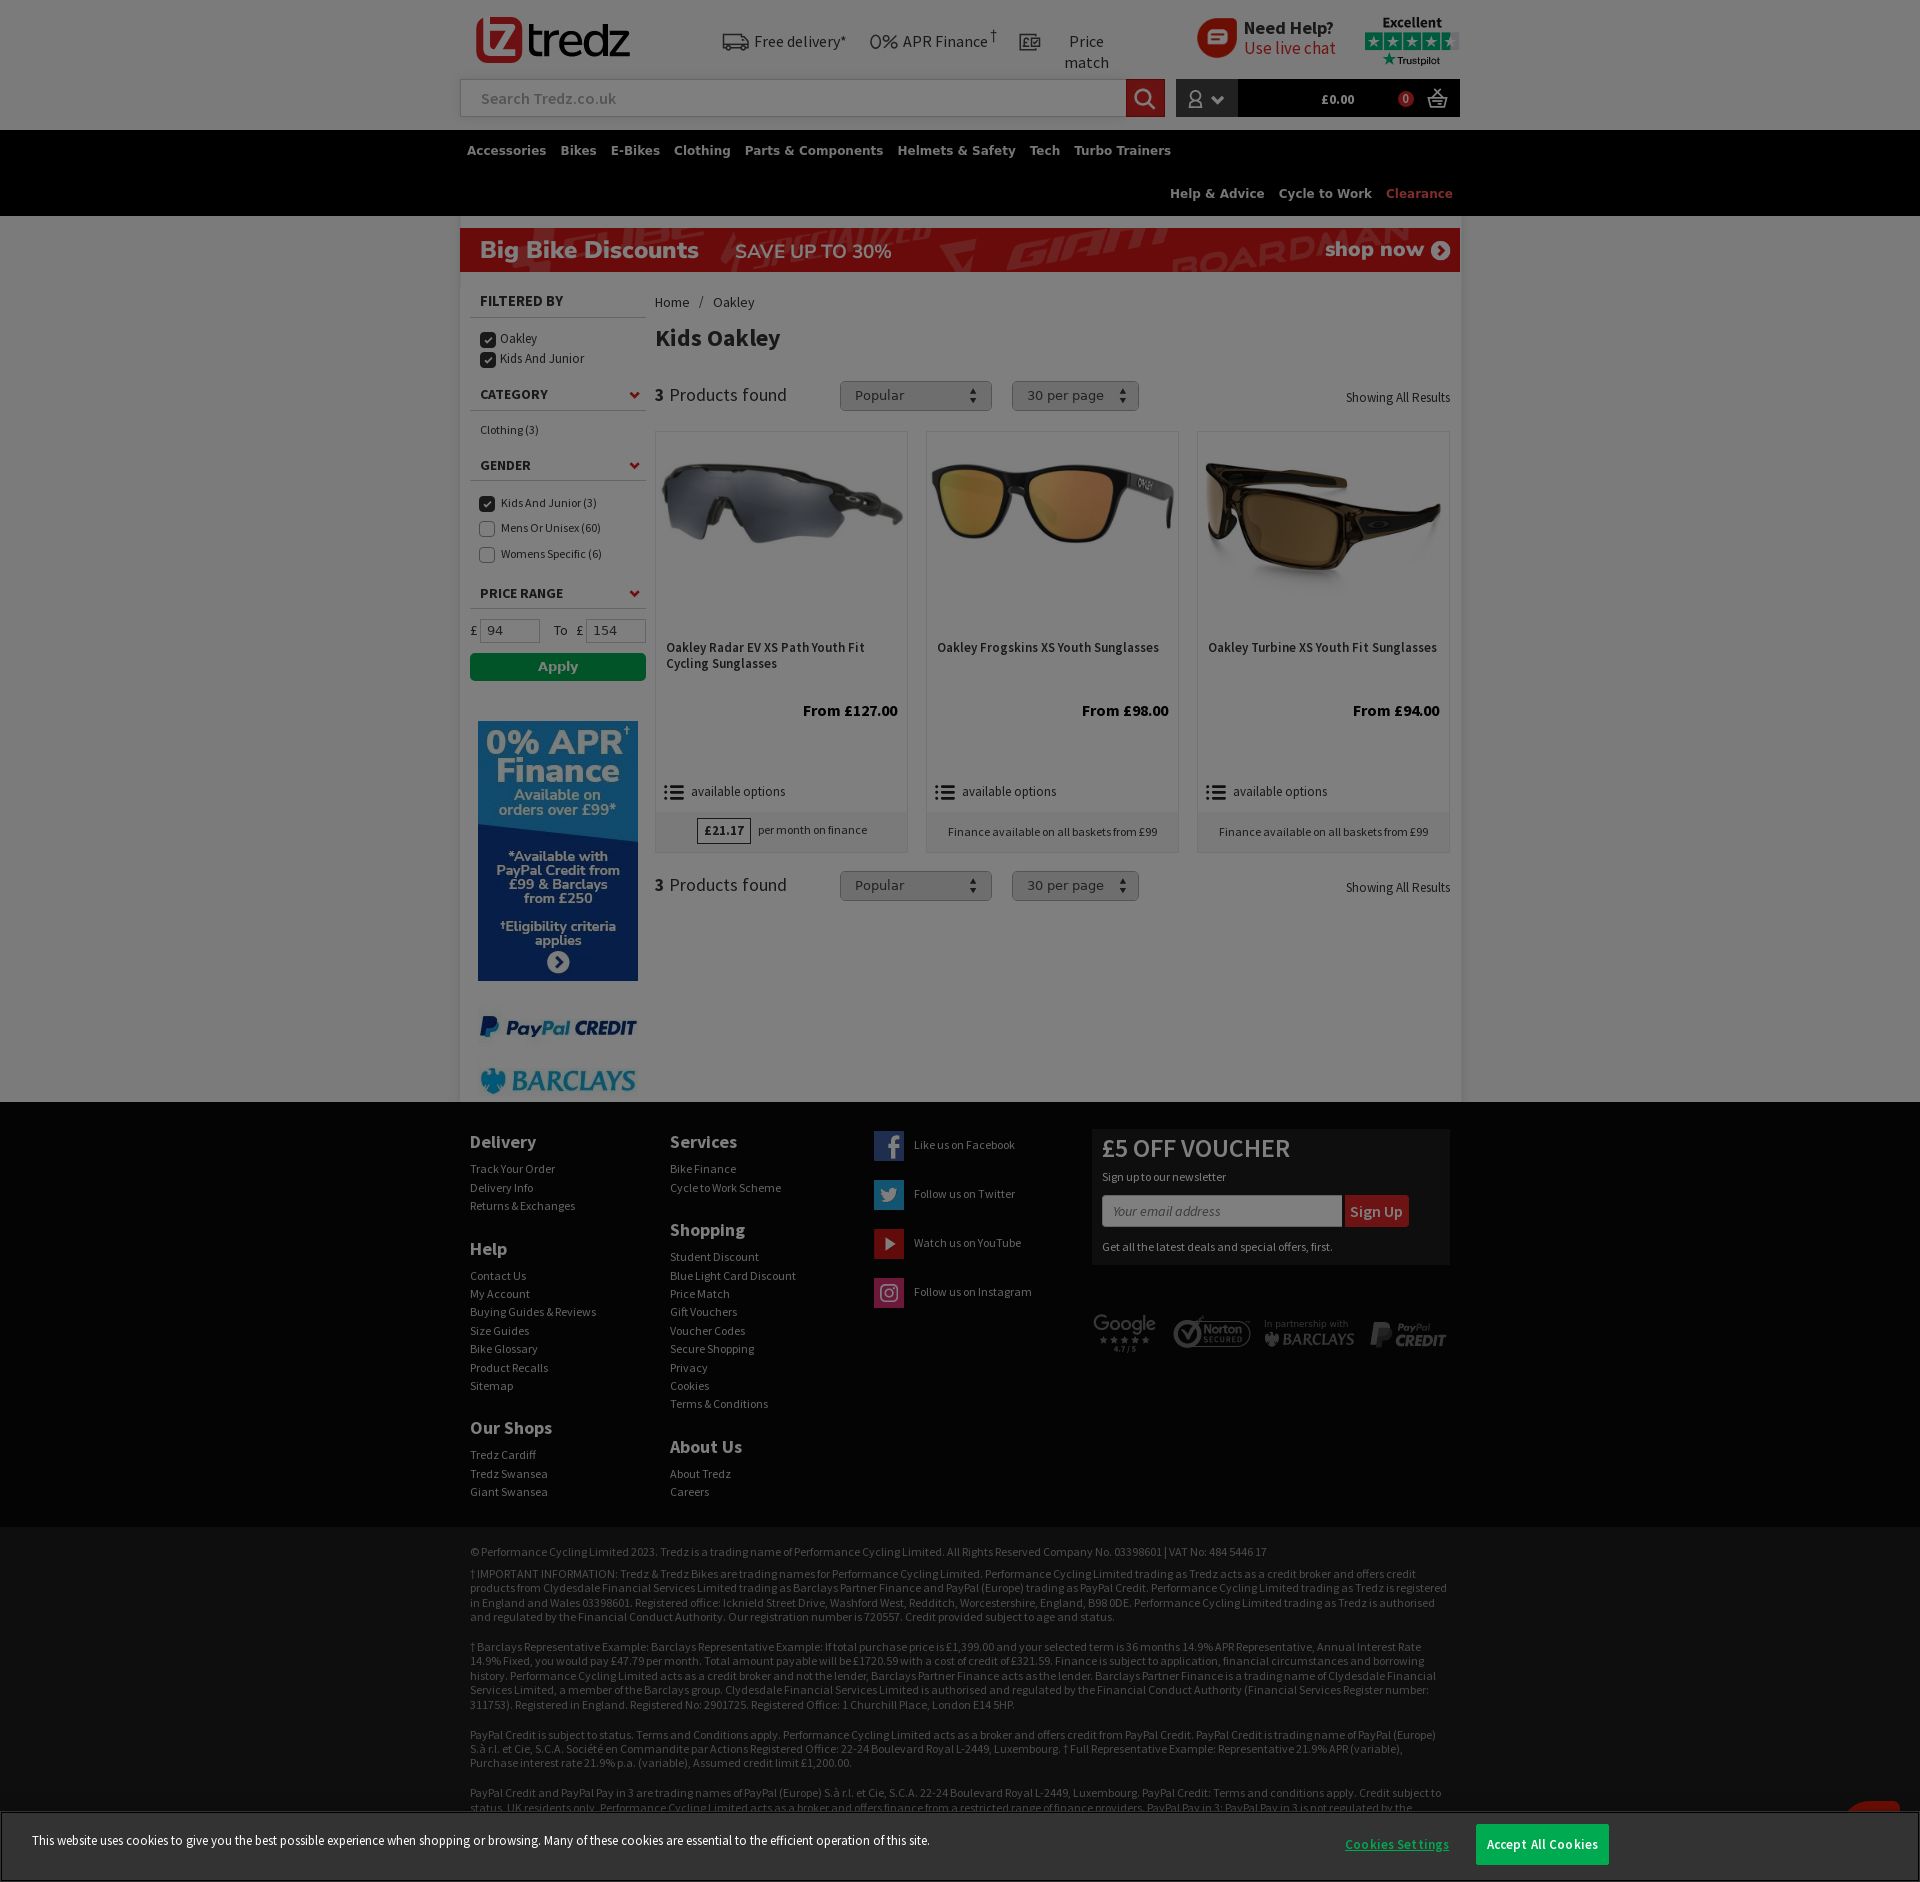1920x1882 pixels.
Task: Open the bottom 30 per page dropdown
Action: 1075,886
